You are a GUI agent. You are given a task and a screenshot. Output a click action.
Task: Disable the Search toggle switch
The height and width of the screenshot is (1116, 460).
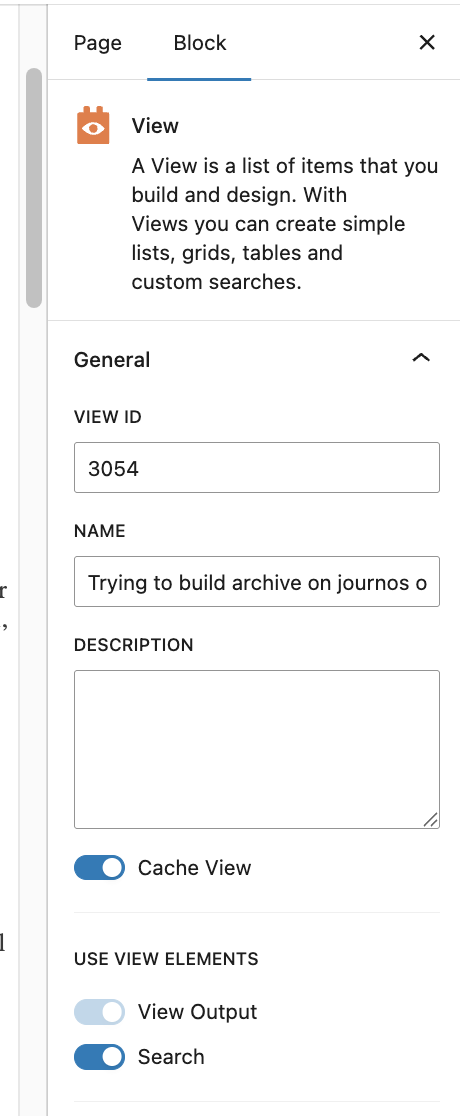click(x=100, y=1057)
